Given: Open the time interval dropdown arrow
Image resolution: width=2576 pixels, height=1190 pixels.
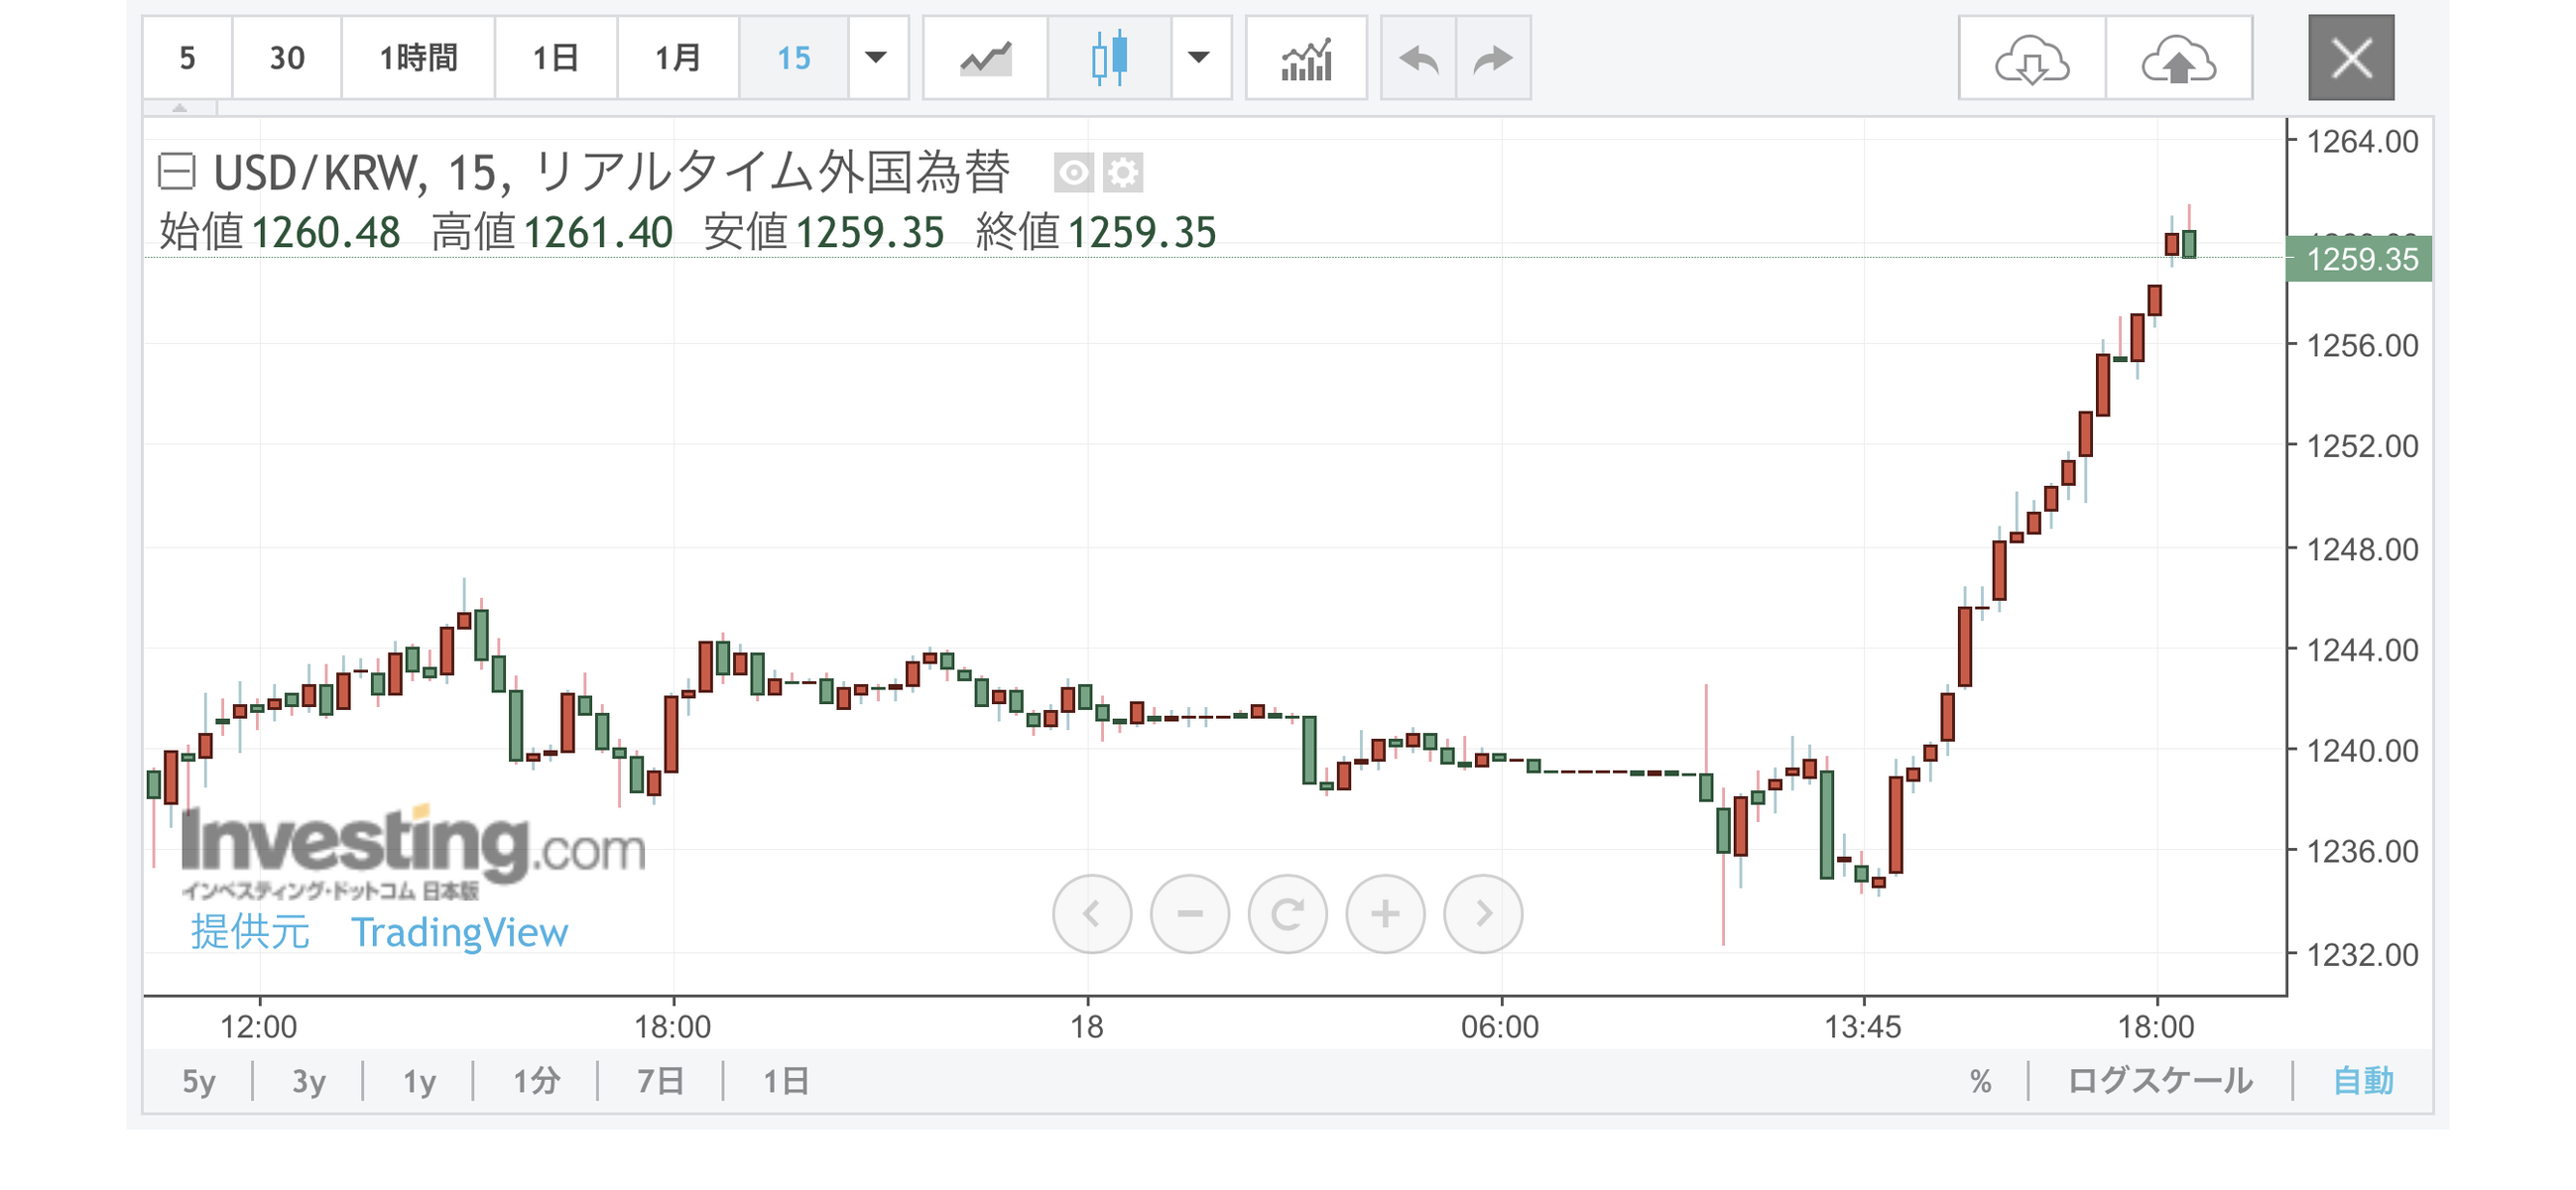Looking at the screenshot, I should click(876, 58).
